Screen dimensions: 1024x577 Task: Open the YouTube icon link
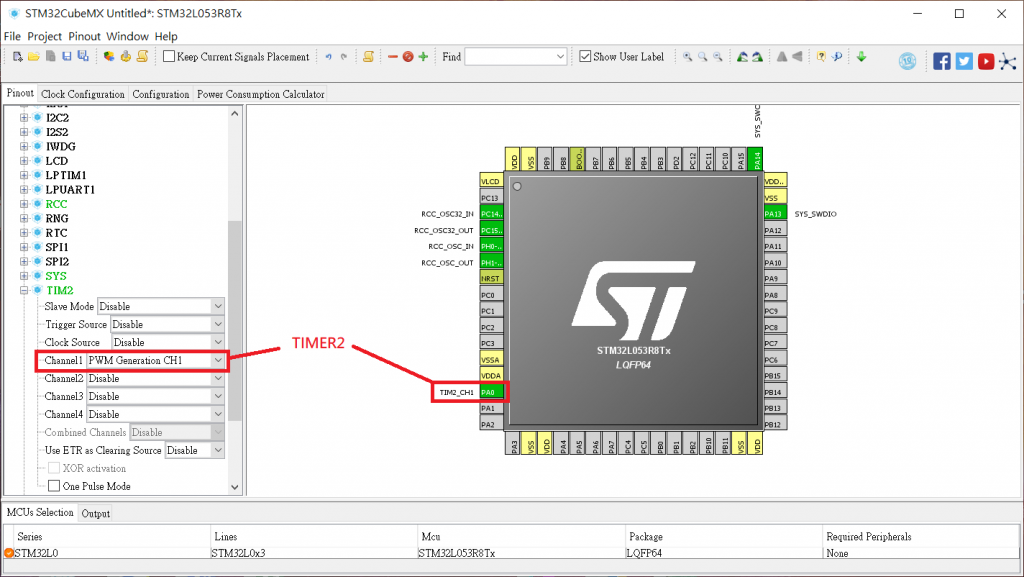[x=986, y=61]
